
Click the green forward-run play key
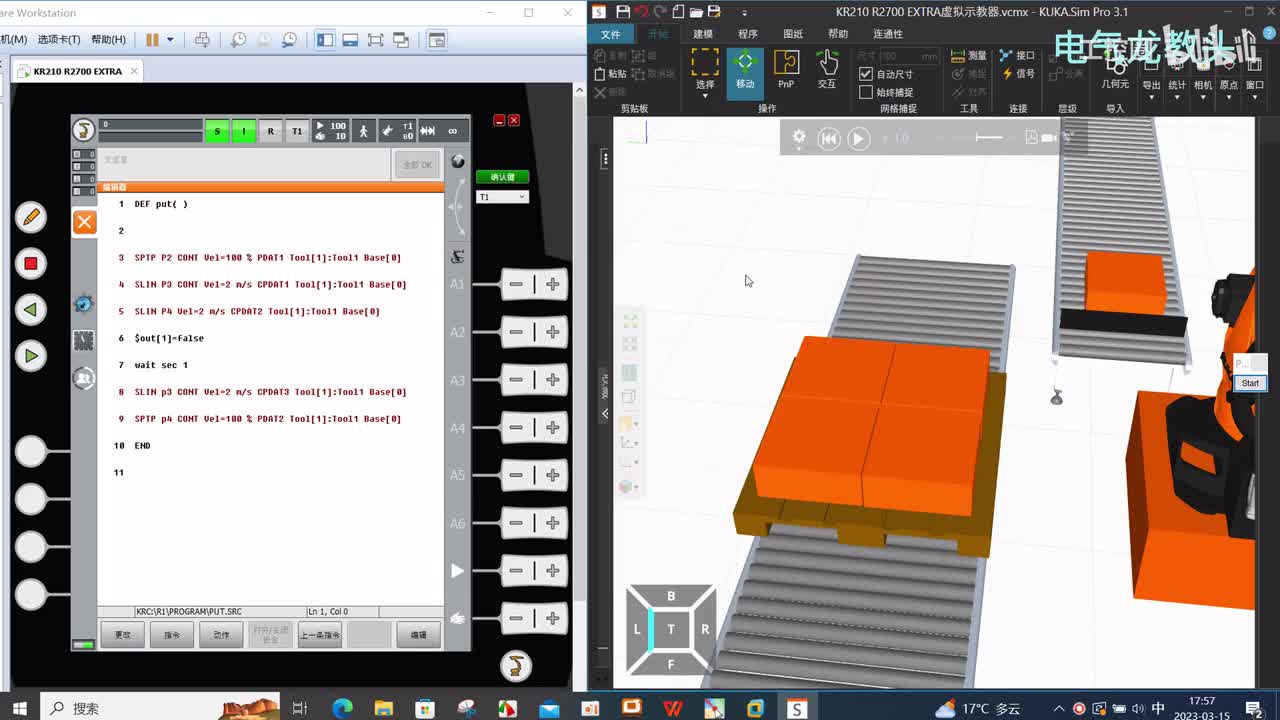[31, 356]
